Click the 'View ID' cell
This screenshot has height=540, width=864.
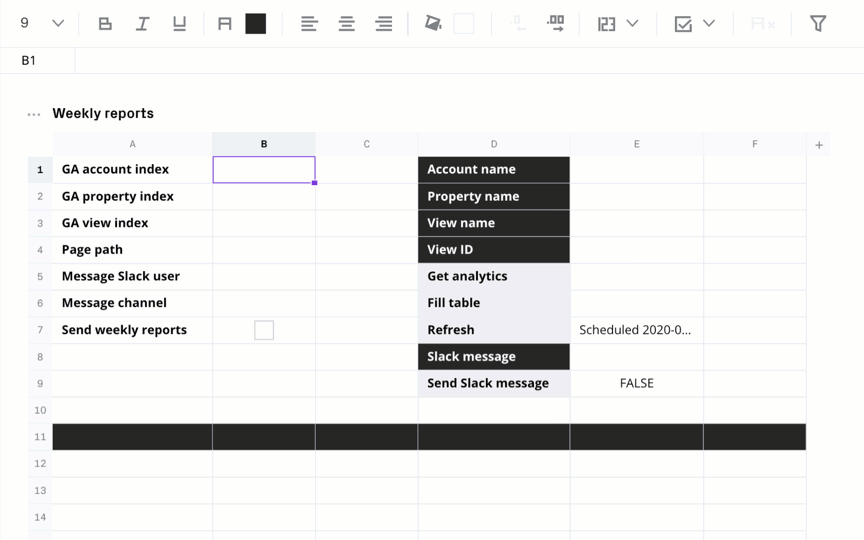pos(494,250)
